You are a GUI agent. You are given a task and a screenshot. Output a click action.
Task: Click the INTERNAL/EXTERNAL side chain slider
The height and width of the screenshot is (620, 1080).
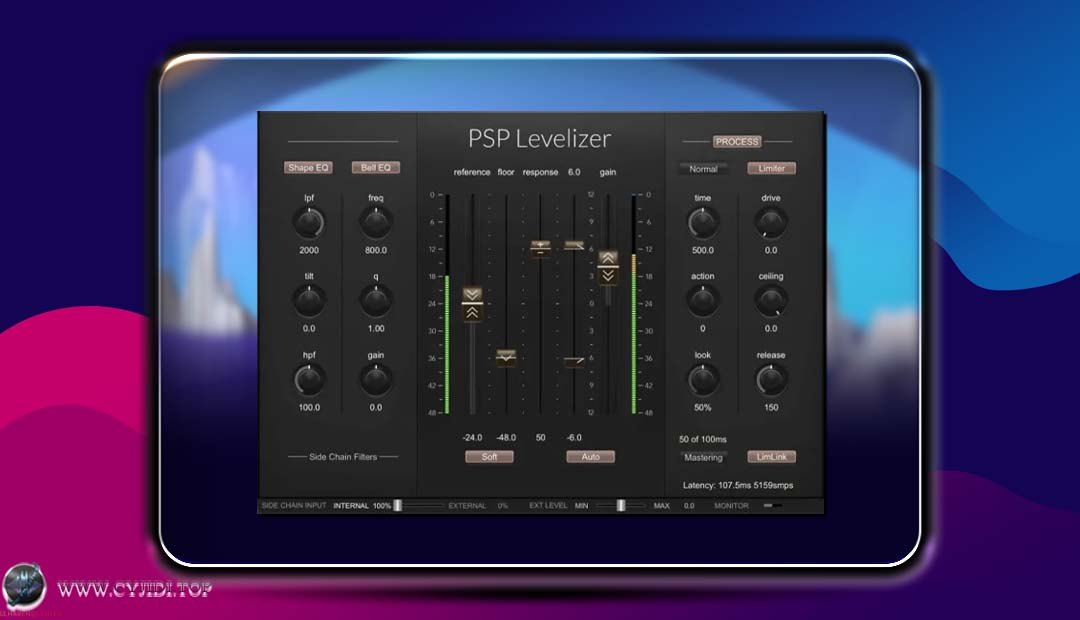click(x=419, y=506)
